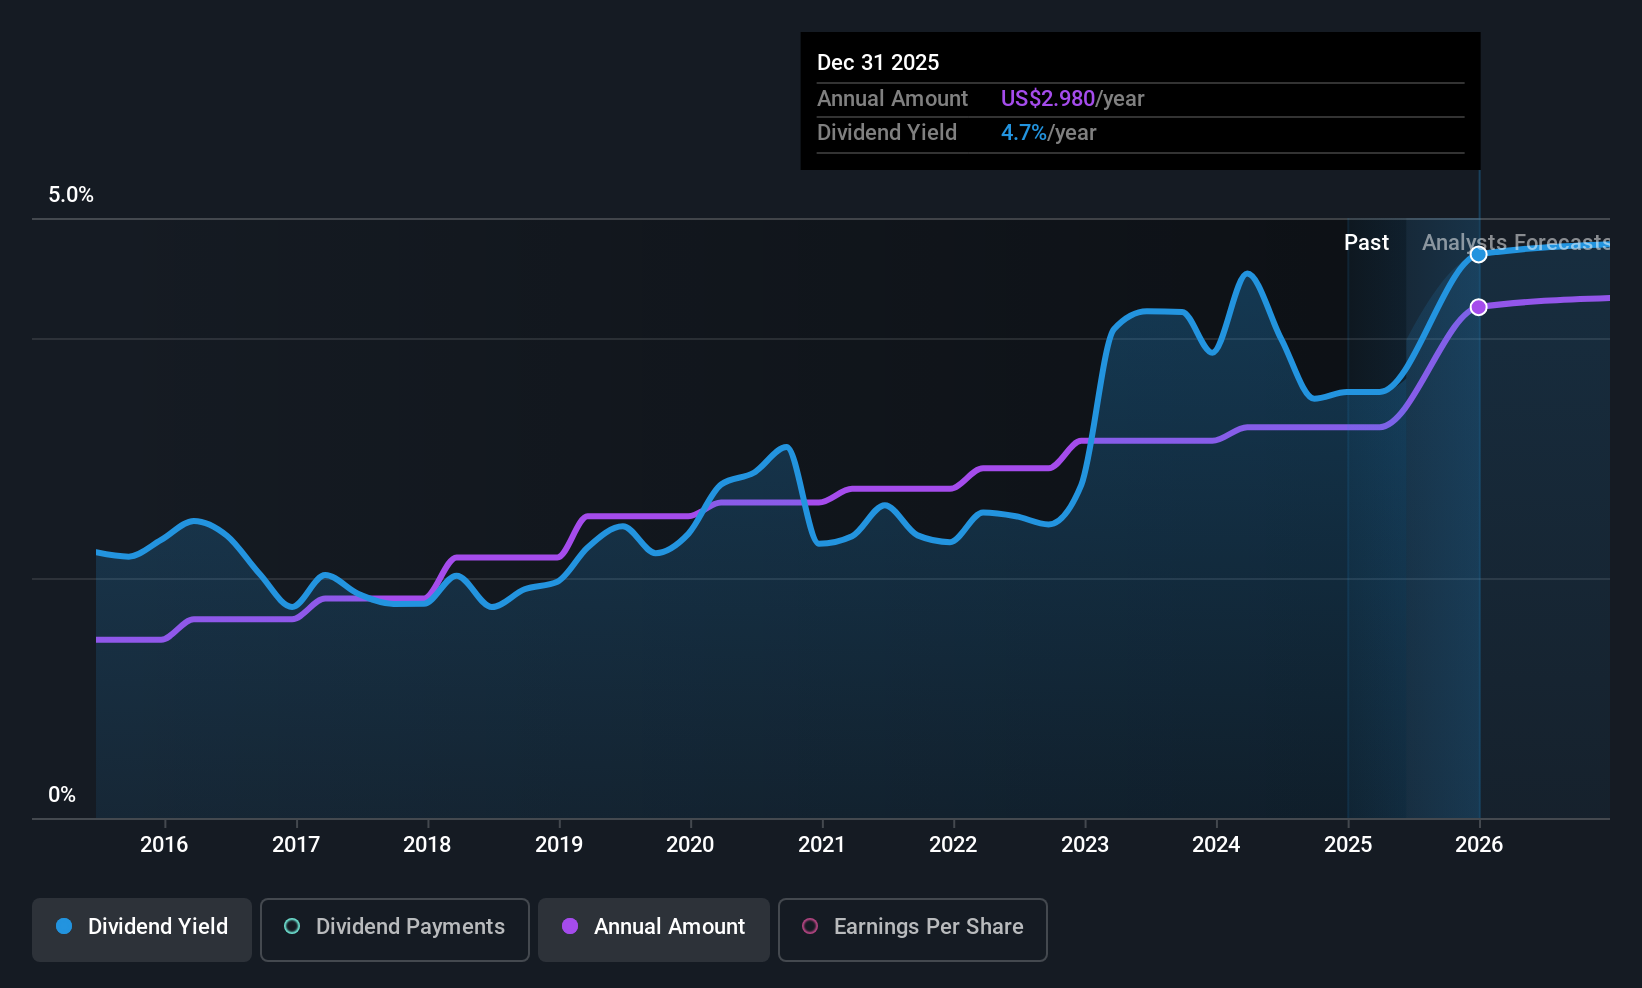Click the 2018 x-axis label
This screenshot has height=988, width=1642.
coord(427,845)
